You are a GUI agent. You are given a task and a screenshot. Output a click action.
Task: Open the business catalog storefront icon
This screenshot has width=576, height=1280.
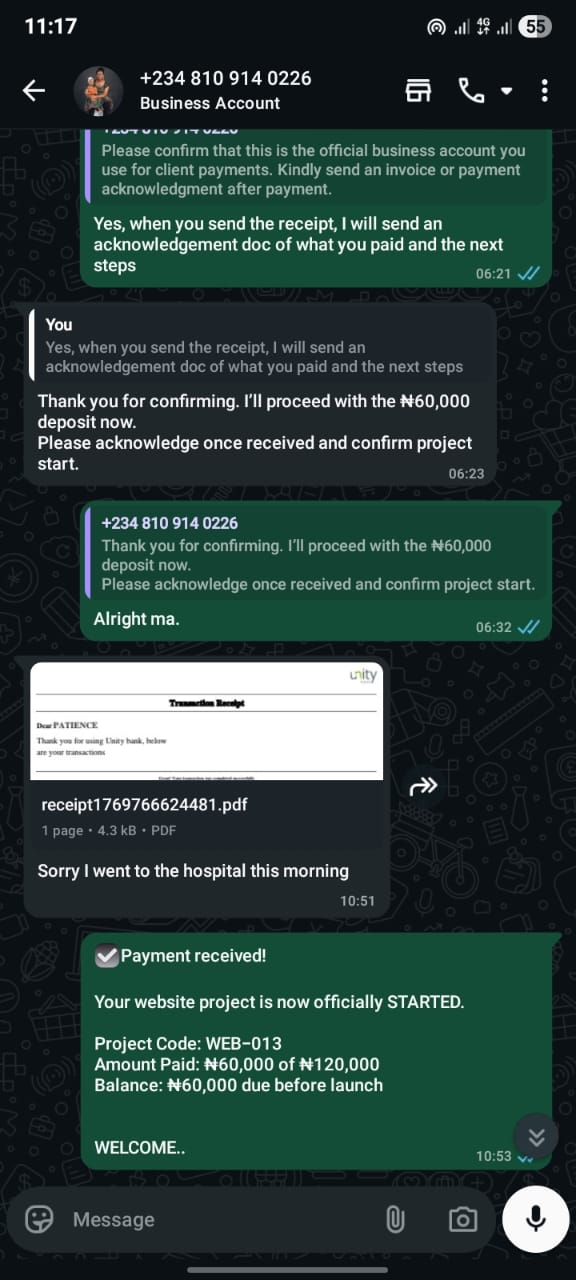(418, 89)
